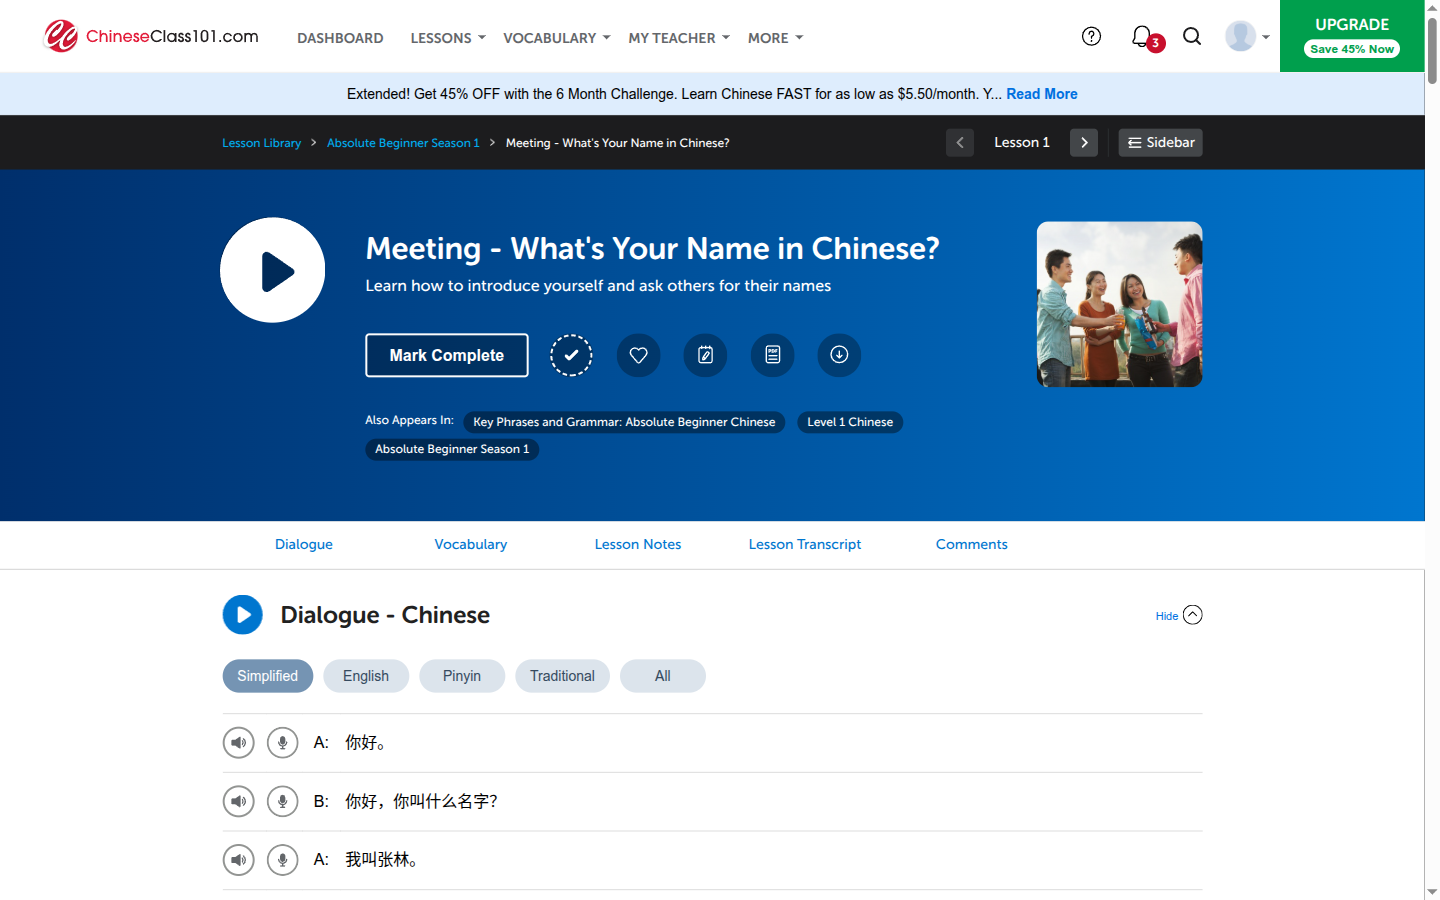Screen dimensions: 1440x900
Task: Go to the Dashboard menu item
Action: [x=340, y=38]
